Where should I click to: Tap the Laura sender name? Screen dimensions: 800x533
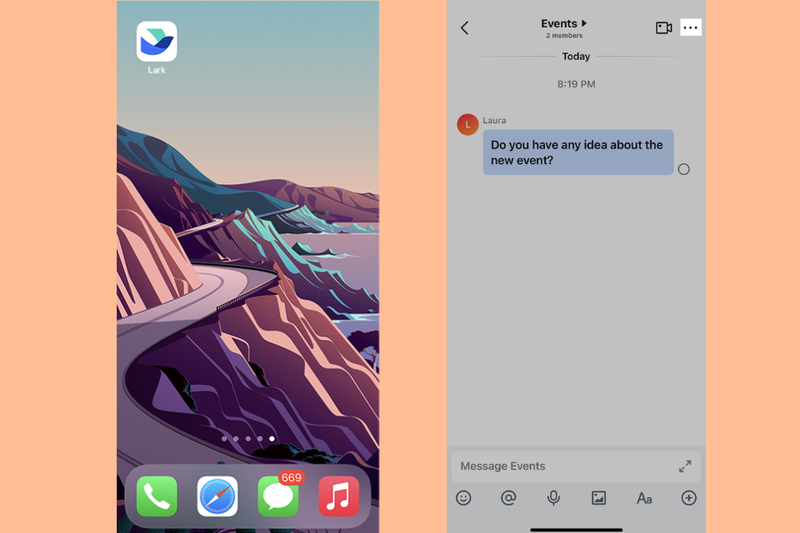pyautogui.click(x=494, y=120)
